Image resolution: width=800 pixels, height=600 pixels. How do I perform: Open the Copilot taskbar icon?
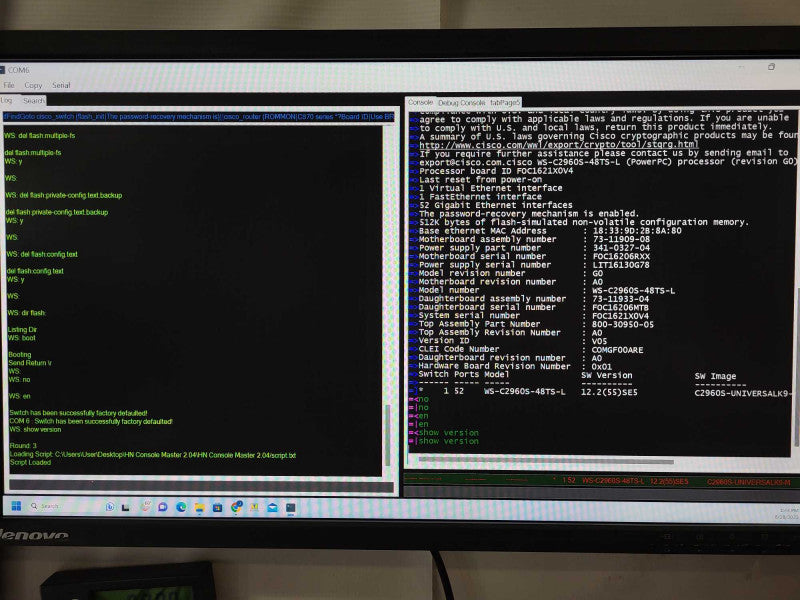tap(110, 507)
